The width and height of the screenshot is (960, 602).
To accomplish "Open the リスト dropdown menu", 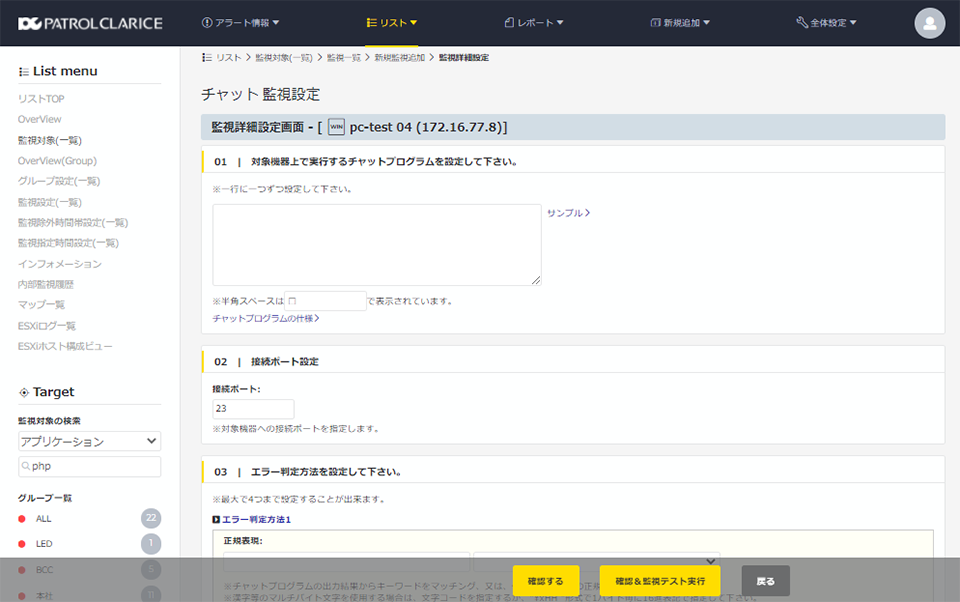I will 392,23.
